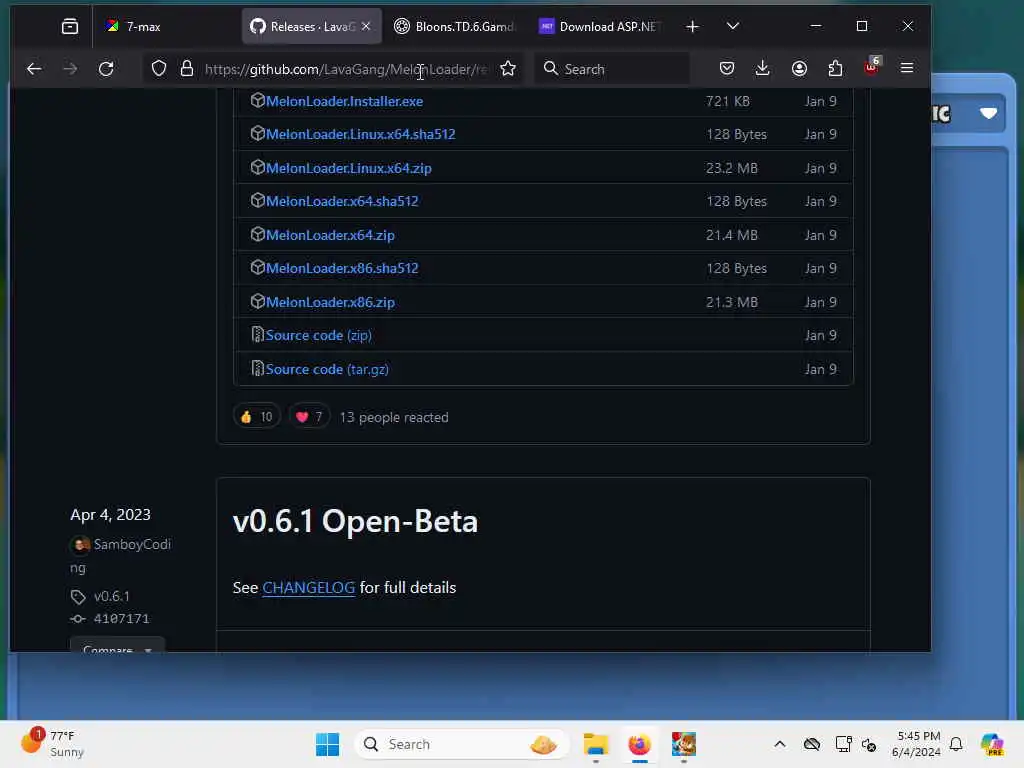Download MelonLoader.x64.zip
1024x768 pixels.
click(330, 235)
